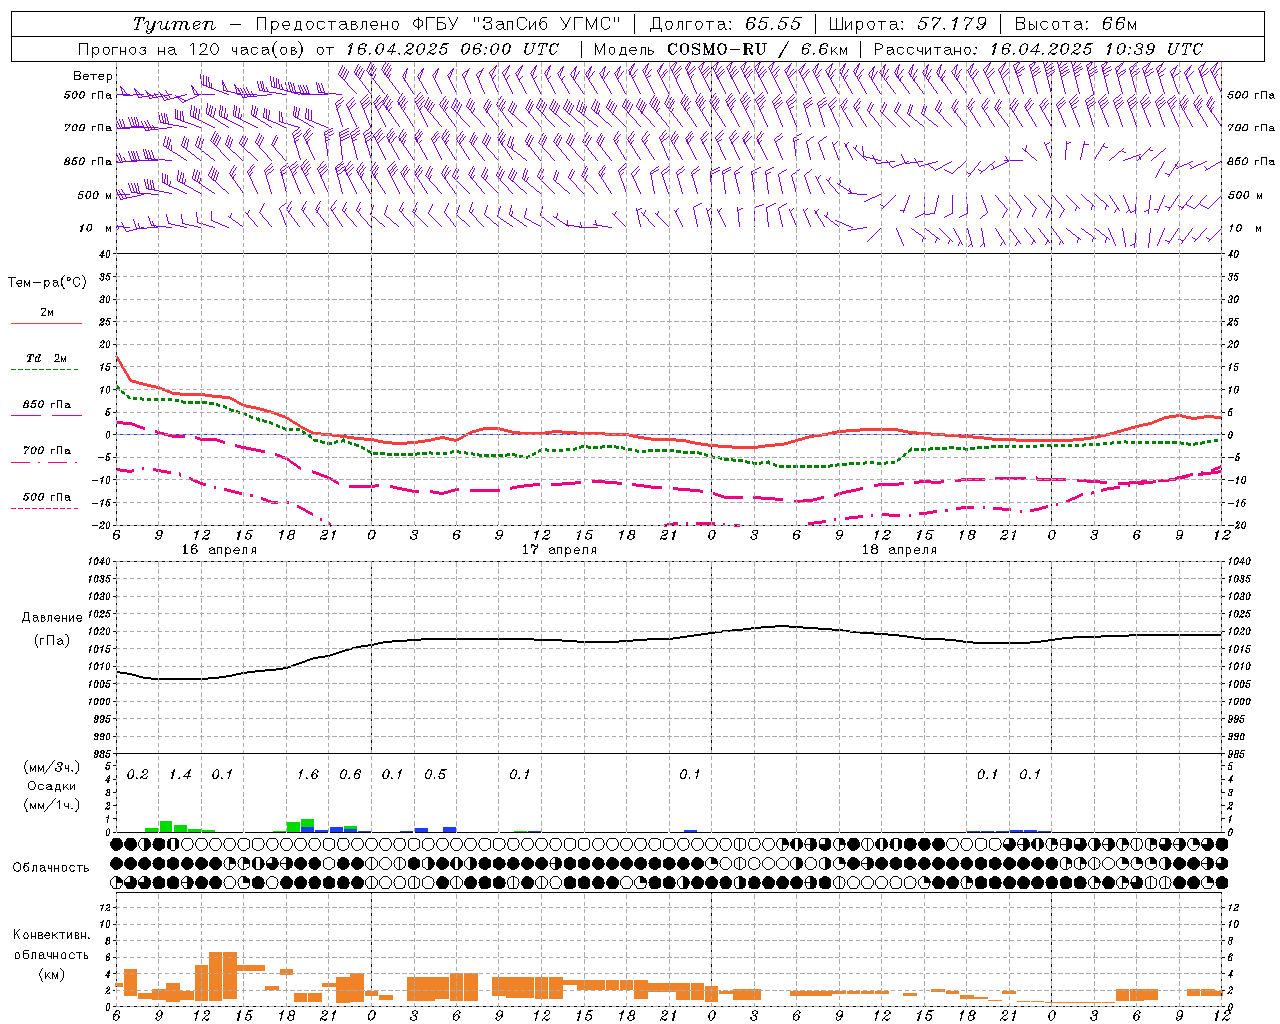1280x1024 pixels.
Task: Click the "Tyumen" station title
Action: click(174, 24)
